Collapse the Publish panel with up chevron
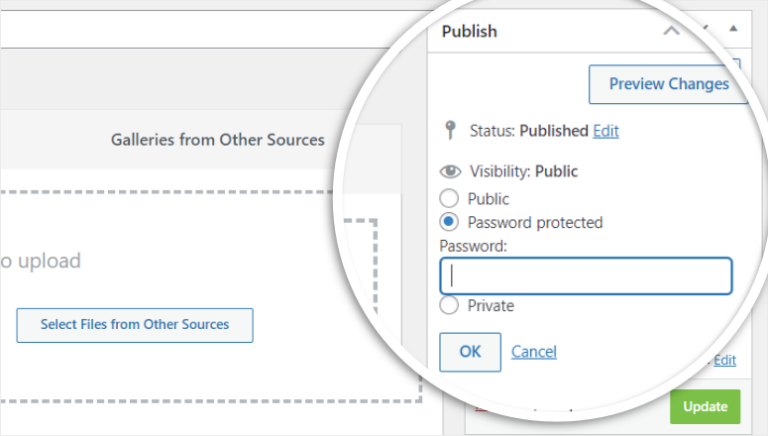The image size is (768, 436). (x=671, y=31)
